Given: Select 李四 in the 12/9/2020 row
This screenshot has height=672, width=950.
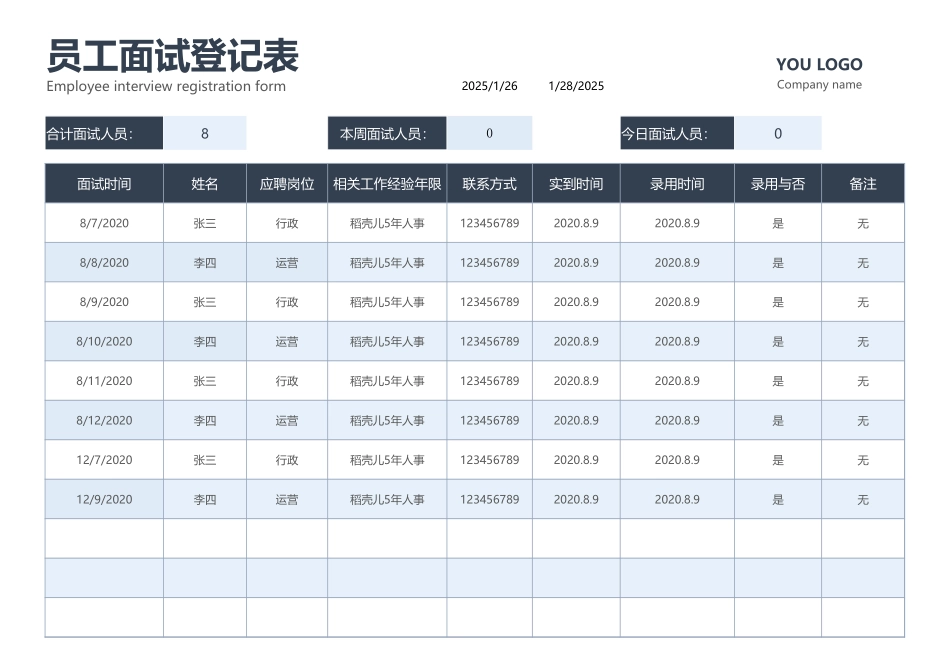Looking at the screenshot, I should click(204, 498).
